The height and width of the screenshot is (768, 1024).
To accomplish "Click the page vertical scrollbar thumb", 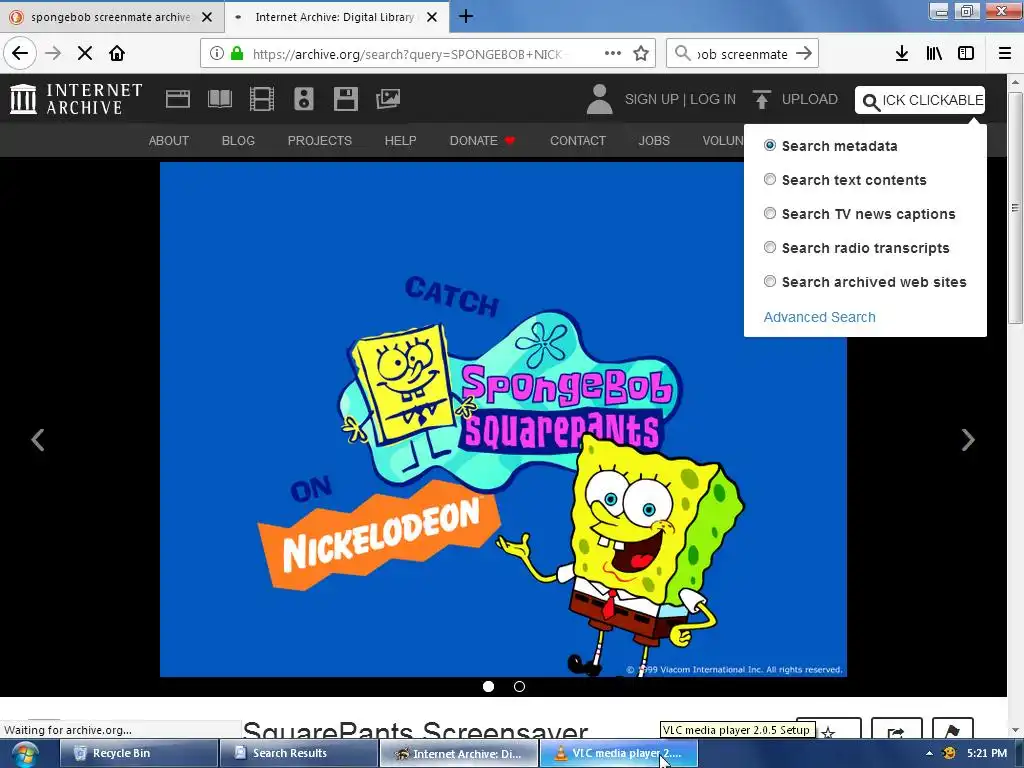I will click(x=1015, y=208).
